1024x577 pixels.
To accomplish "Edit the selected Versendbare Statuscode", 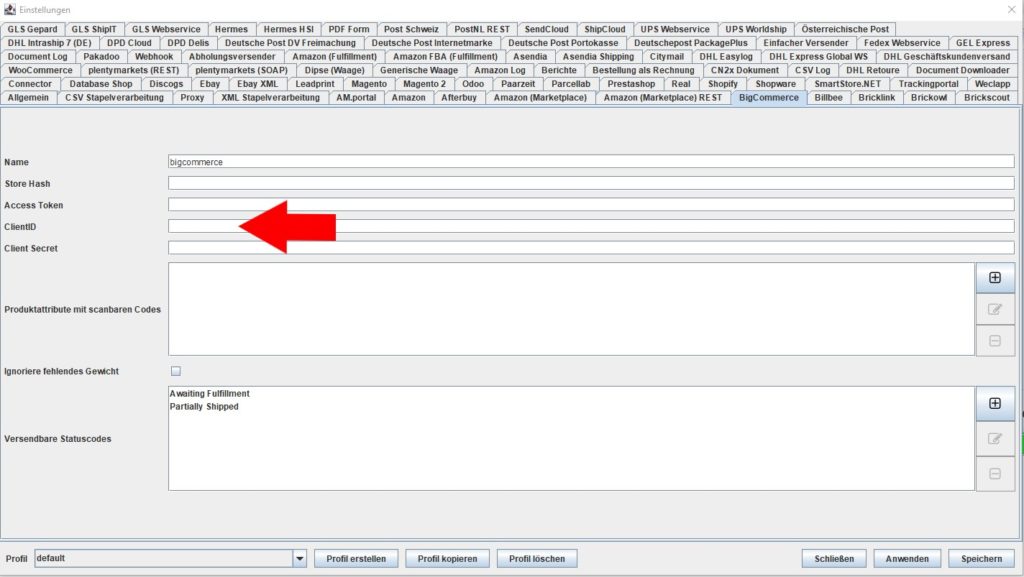I will tap(995, 439).
